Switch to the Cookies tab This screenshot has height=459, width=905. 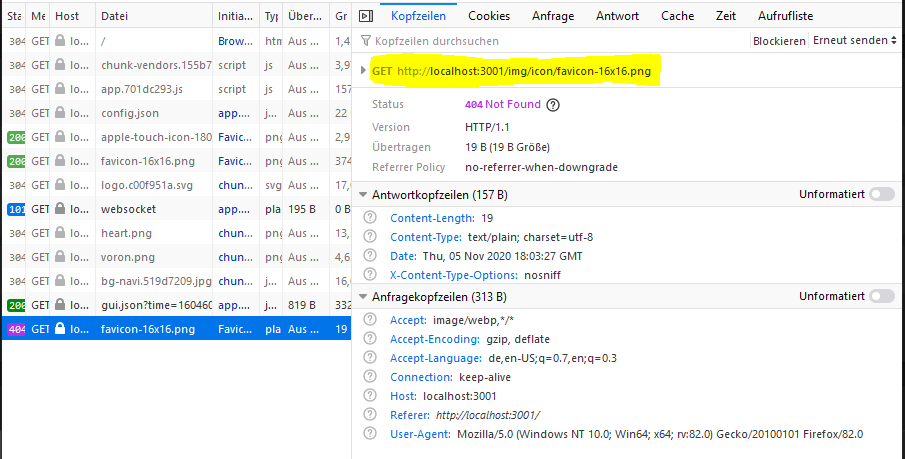pos(489,16)
